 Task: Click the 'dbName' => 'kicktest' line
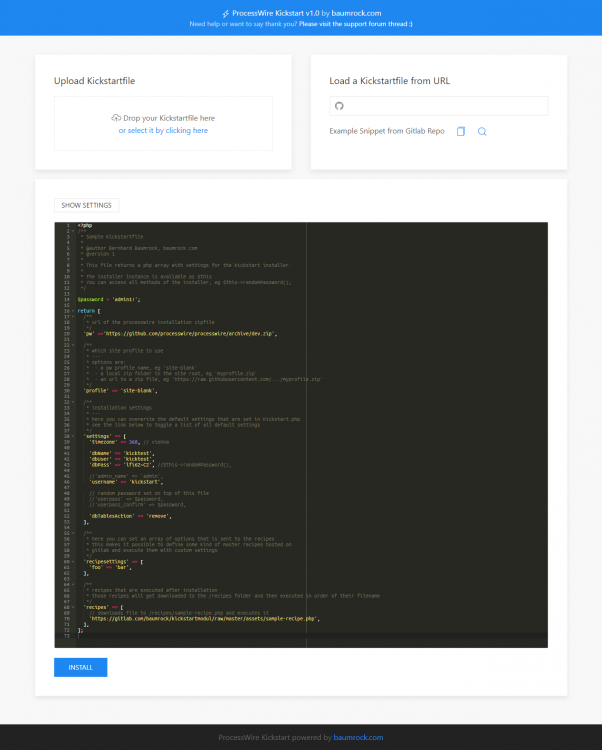tap(122, 453)
